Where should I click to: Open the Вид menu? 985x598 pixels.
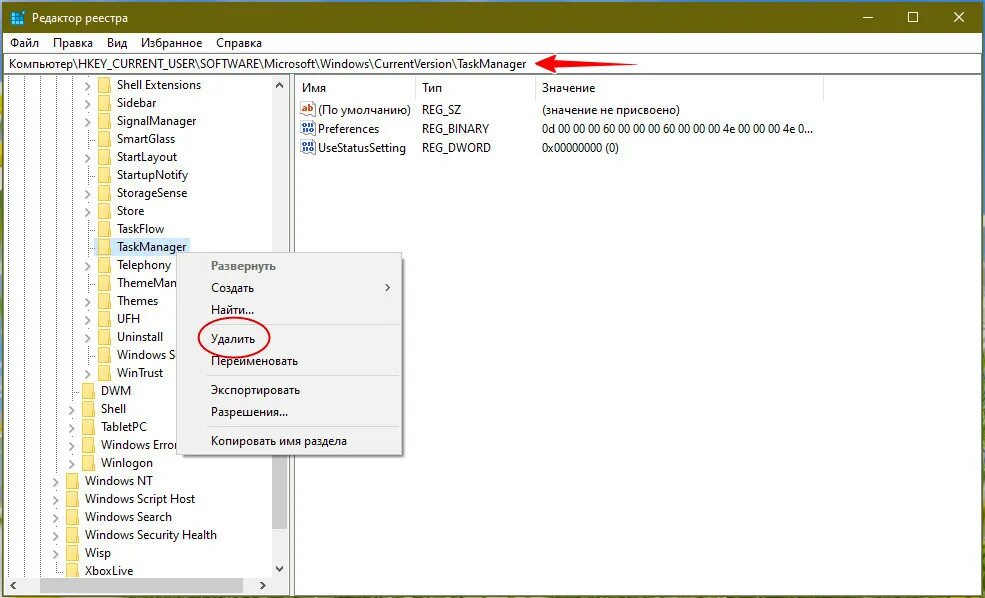coord(117,43)
